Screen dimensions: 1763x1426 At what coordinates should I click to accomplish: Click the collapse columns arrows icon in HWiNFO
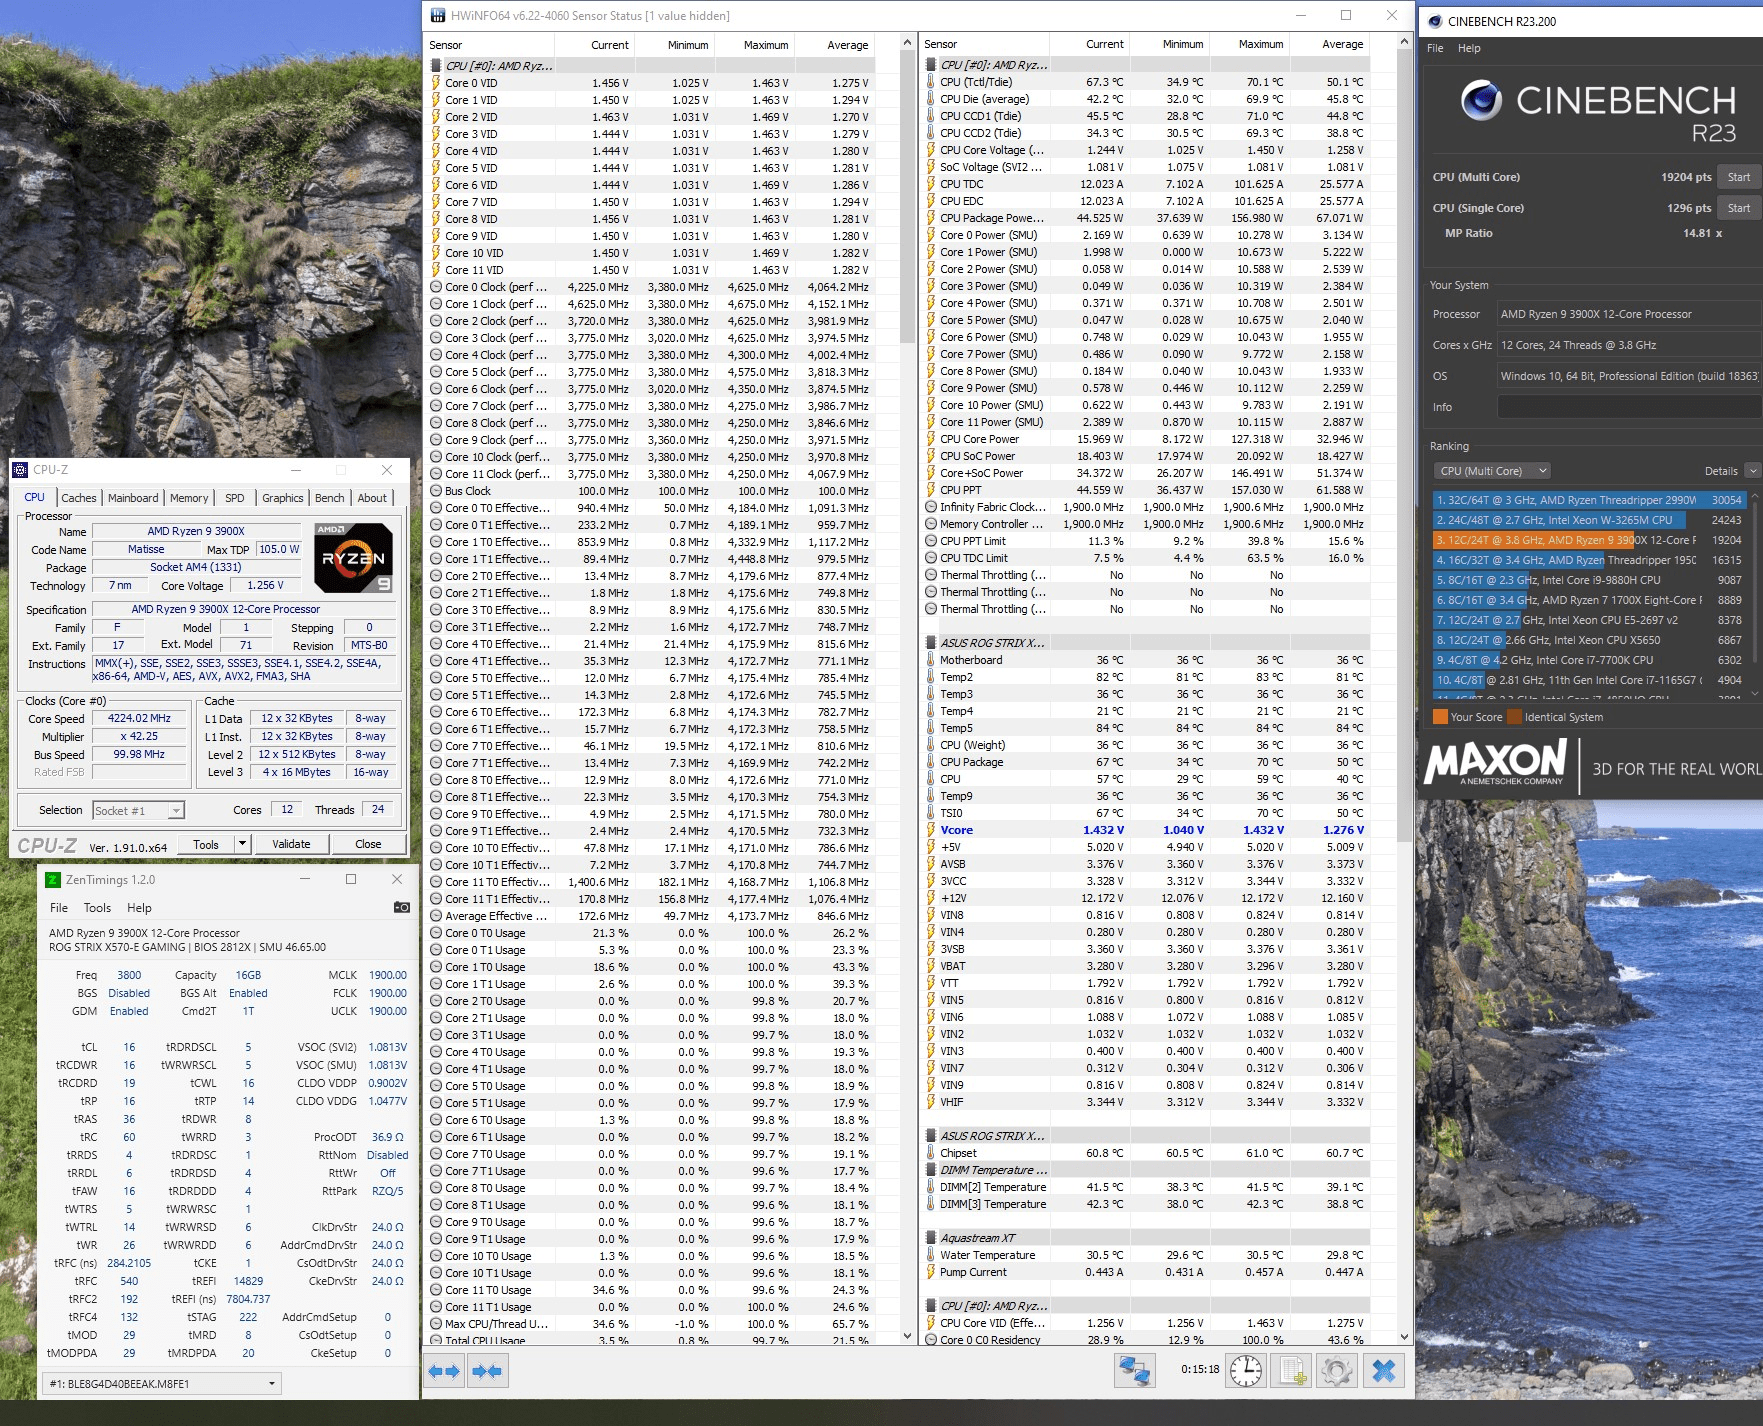click(x=488, y=1371)
